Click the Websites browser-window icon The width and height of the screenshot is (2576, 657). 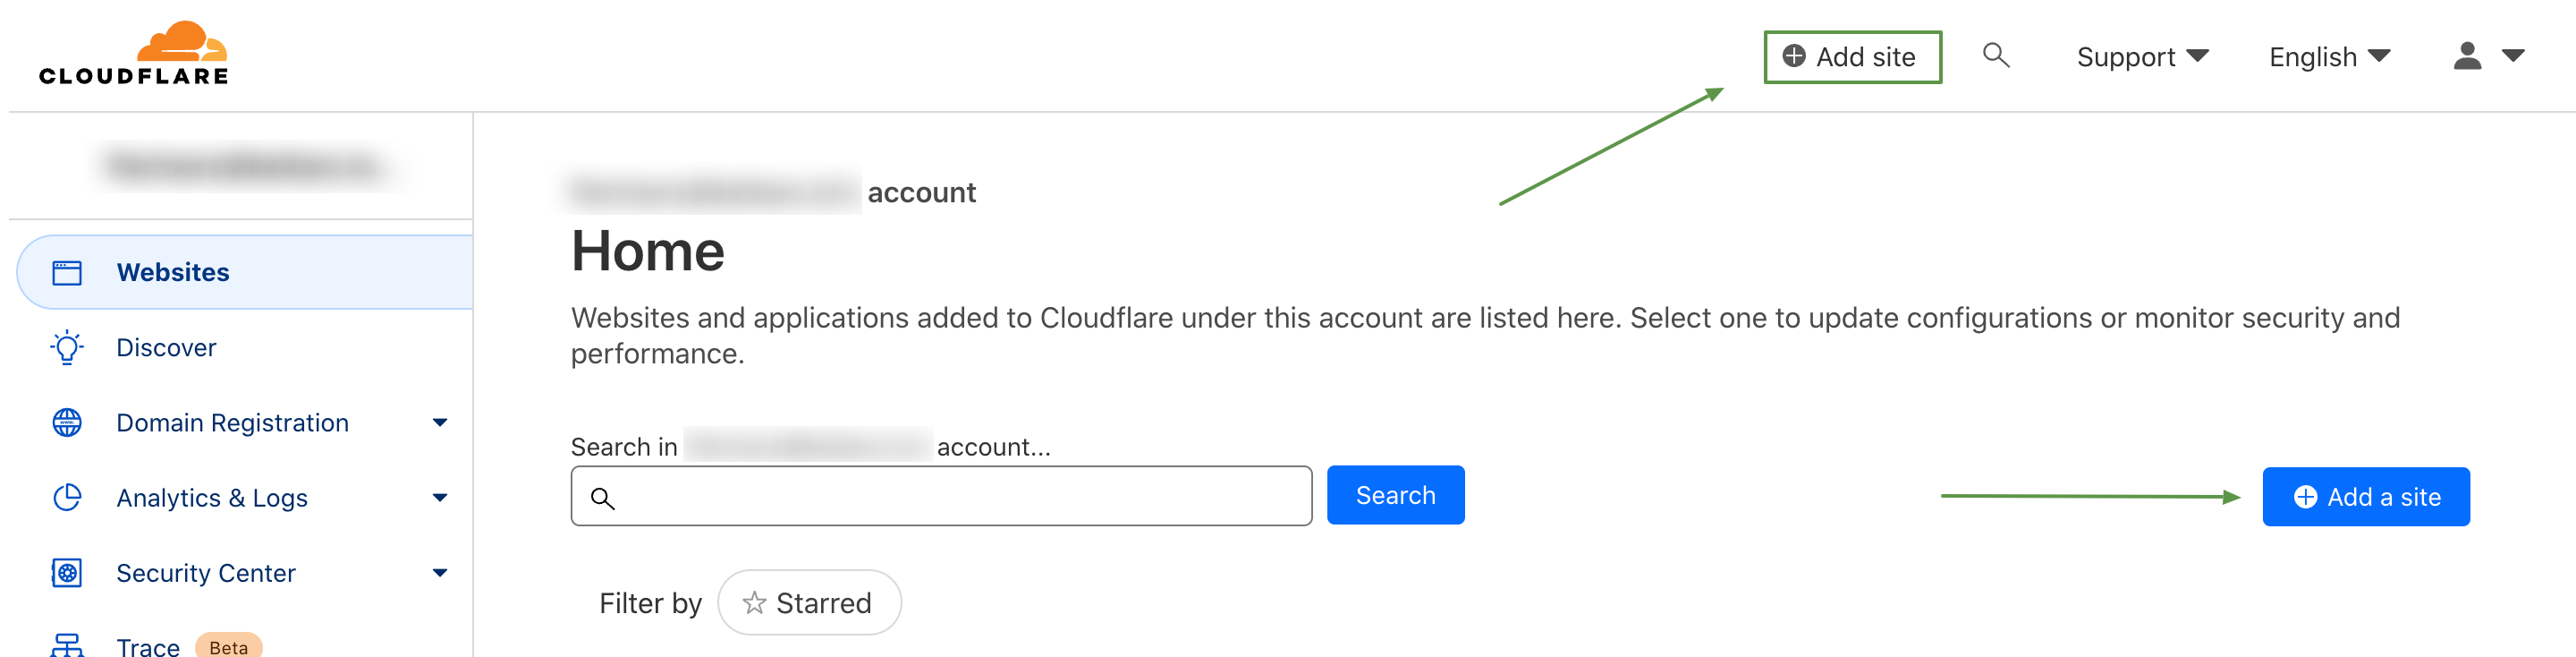67,273
